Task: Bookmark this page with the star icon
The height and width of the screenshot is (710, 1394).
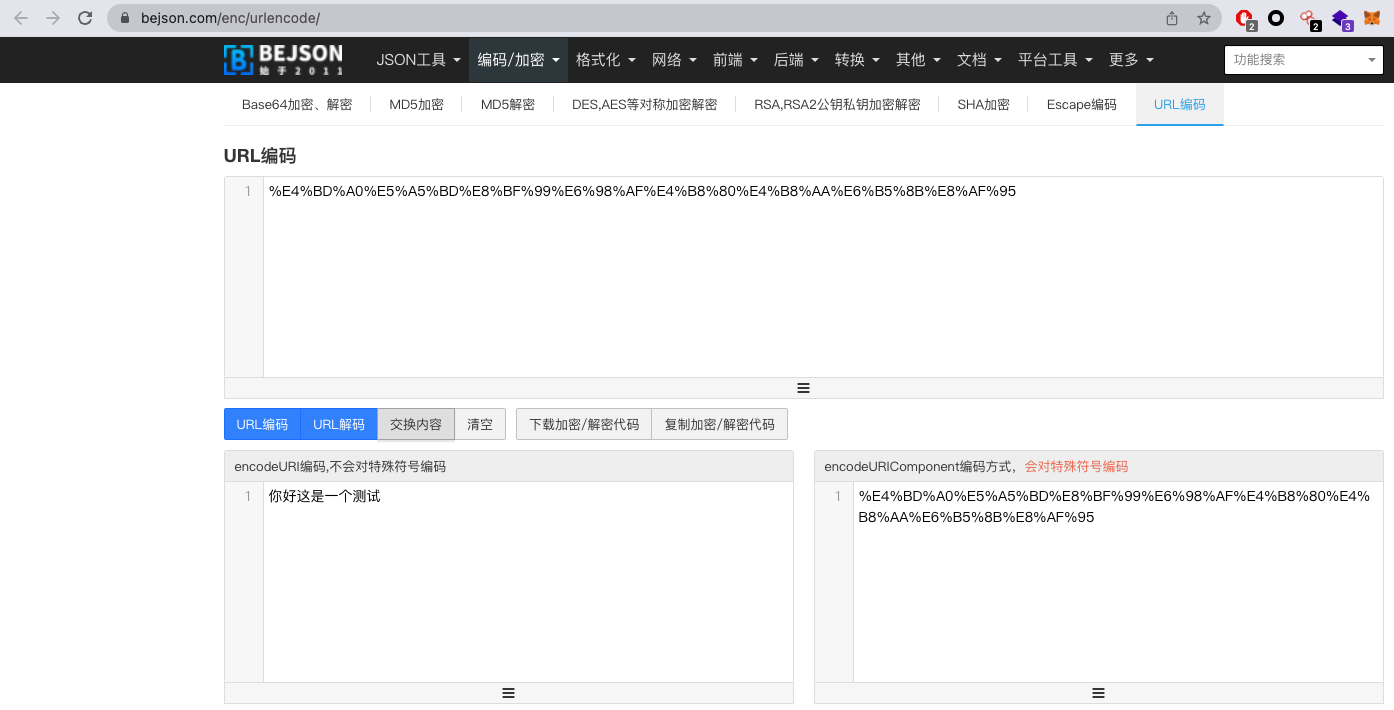Action: (x=1204, y=18)
